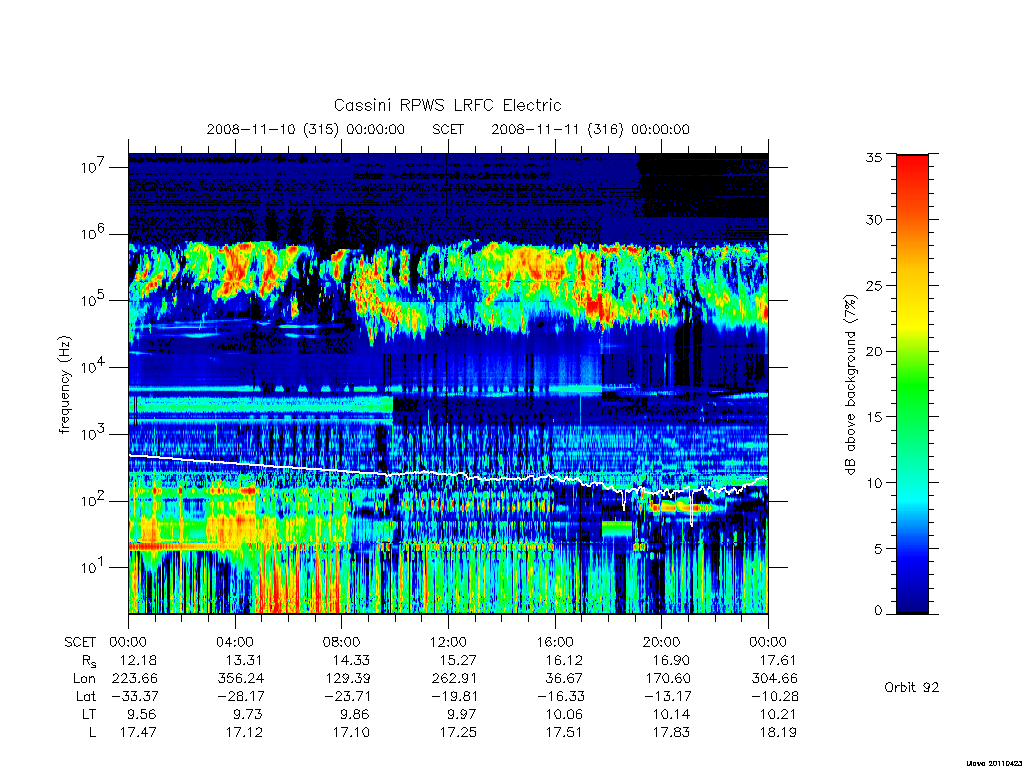Click the 10^4 frequency axis tick label
This screenshot has width=1024, height=768.
pyautogui.click(x=94, y=367)
